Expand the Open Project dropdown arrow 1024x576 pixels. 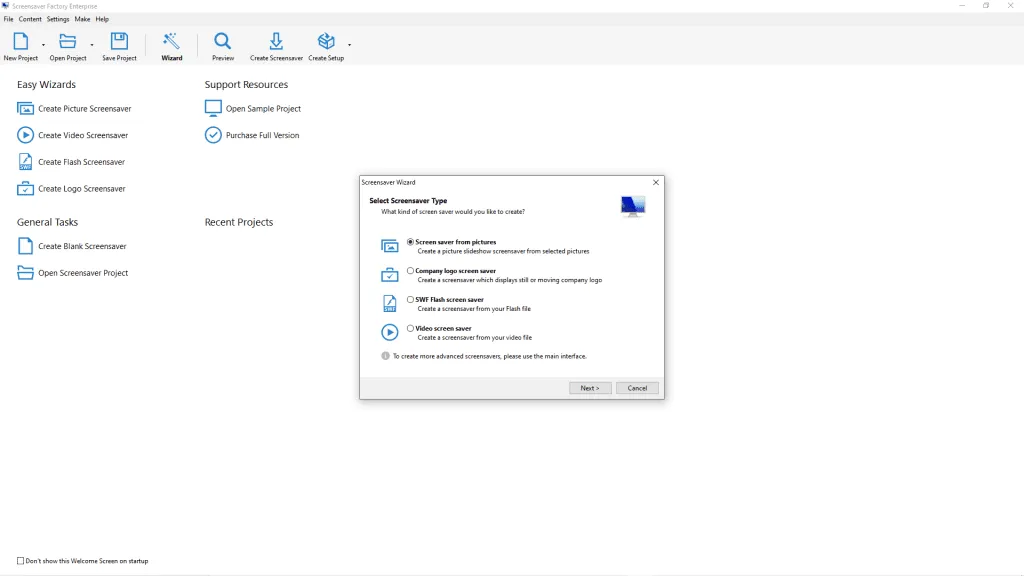(x=92, y=45)
